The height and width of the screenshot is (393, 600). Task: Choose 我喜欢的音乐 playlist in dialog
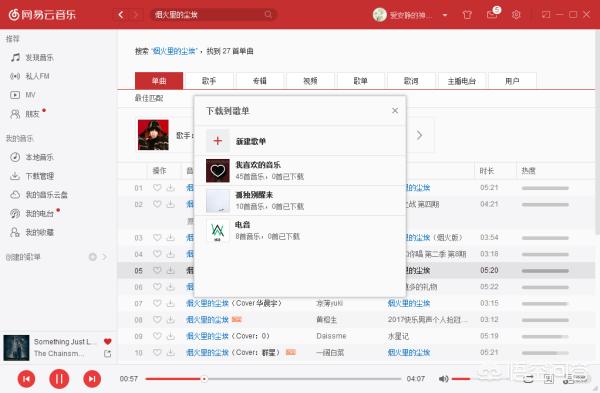[300, 171]
